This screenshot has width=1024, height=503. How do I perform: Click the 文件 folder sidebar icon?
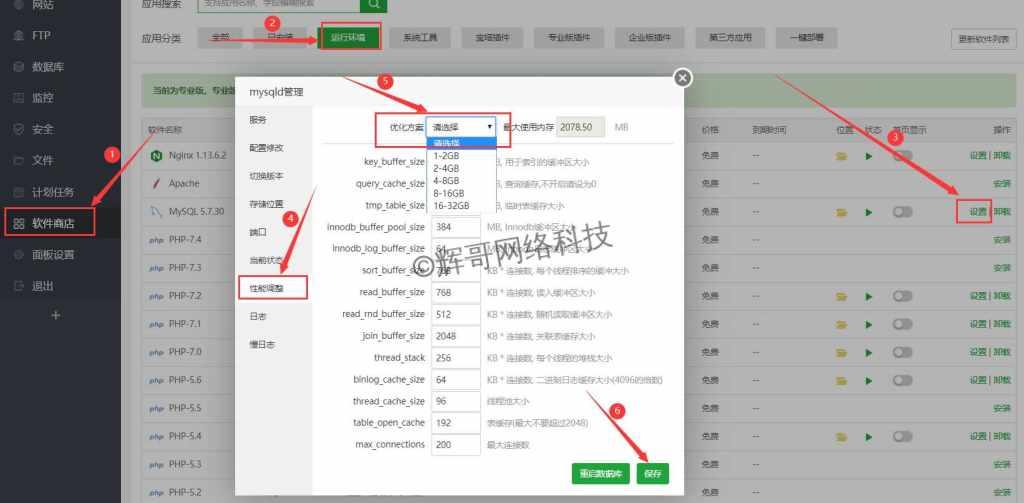pyautogui.click(x=19, y=161)
